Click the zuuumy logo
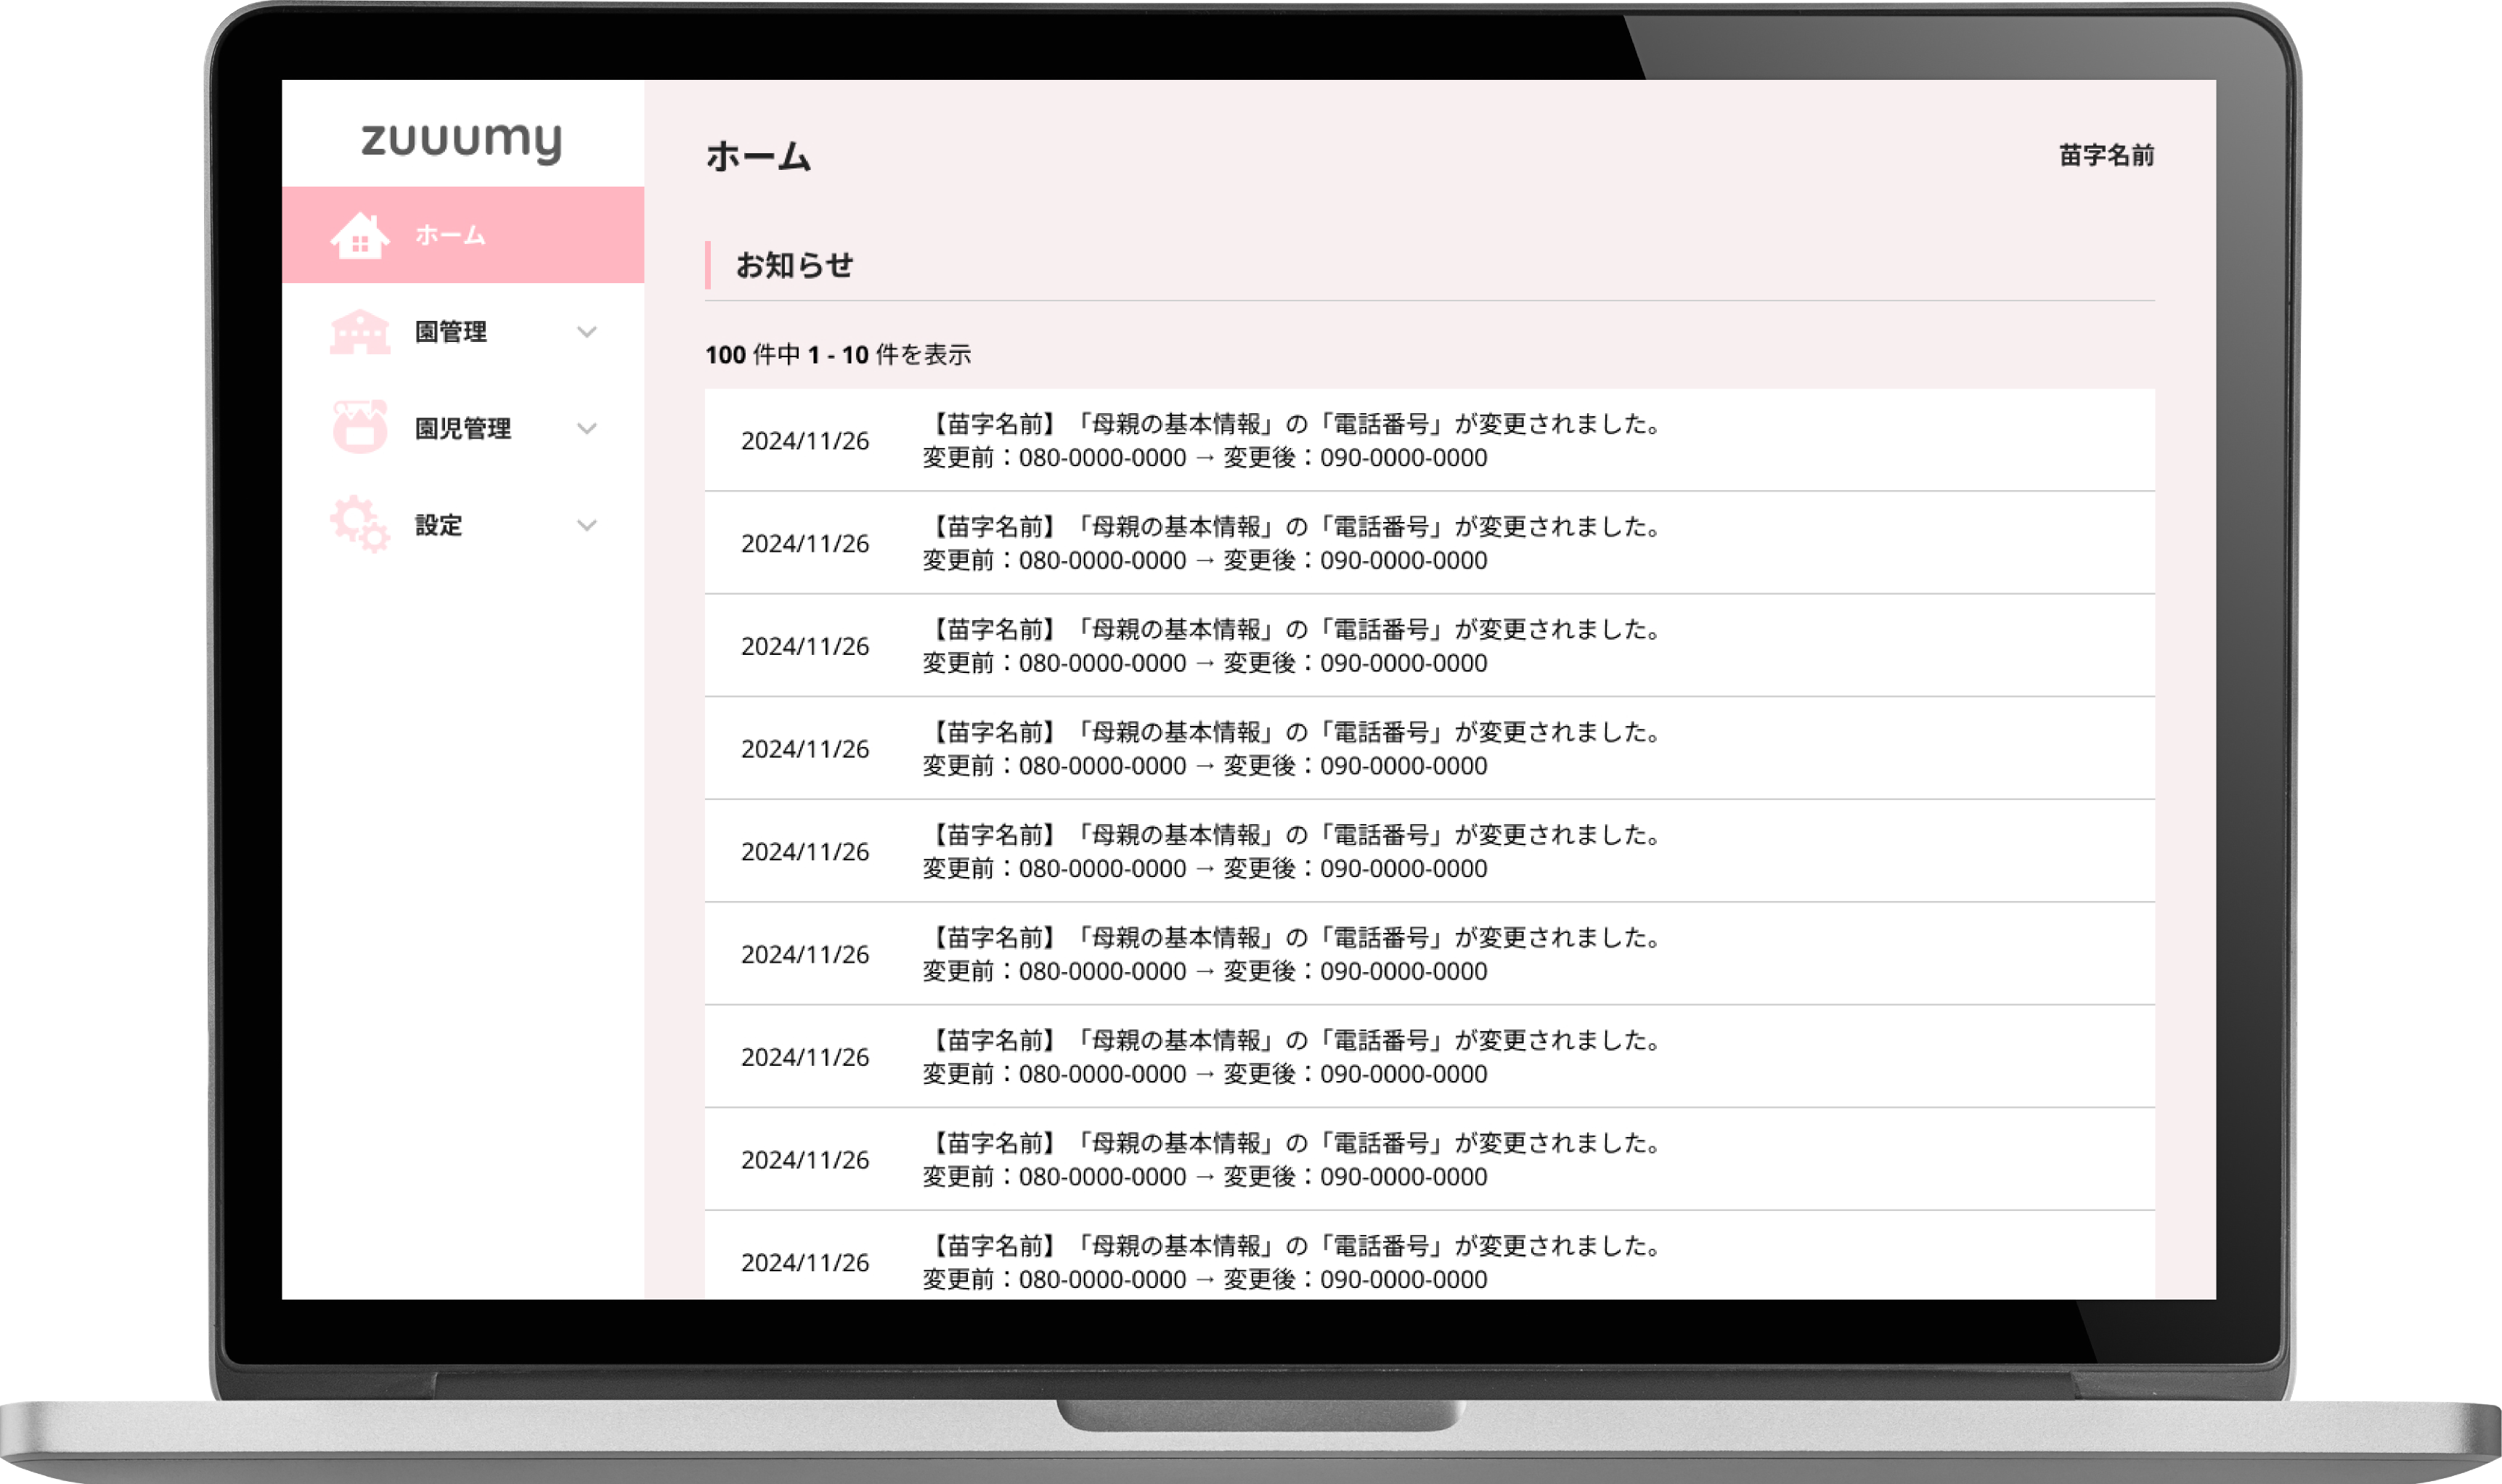Screen dimensions: 2502x1484 coord(462,142)
